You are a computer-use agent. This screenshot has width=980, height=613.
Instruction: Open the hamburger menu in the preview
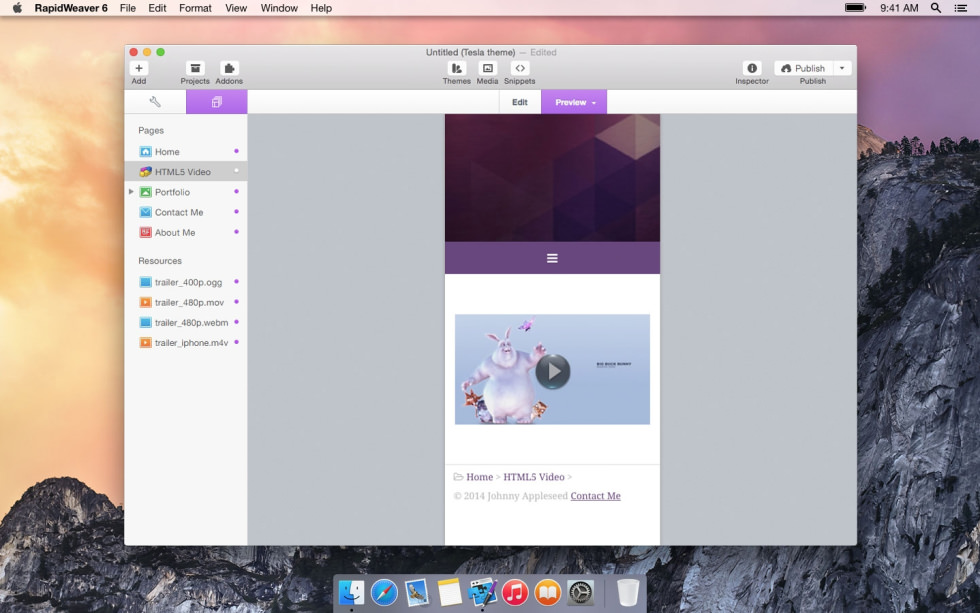coord(552,258)
